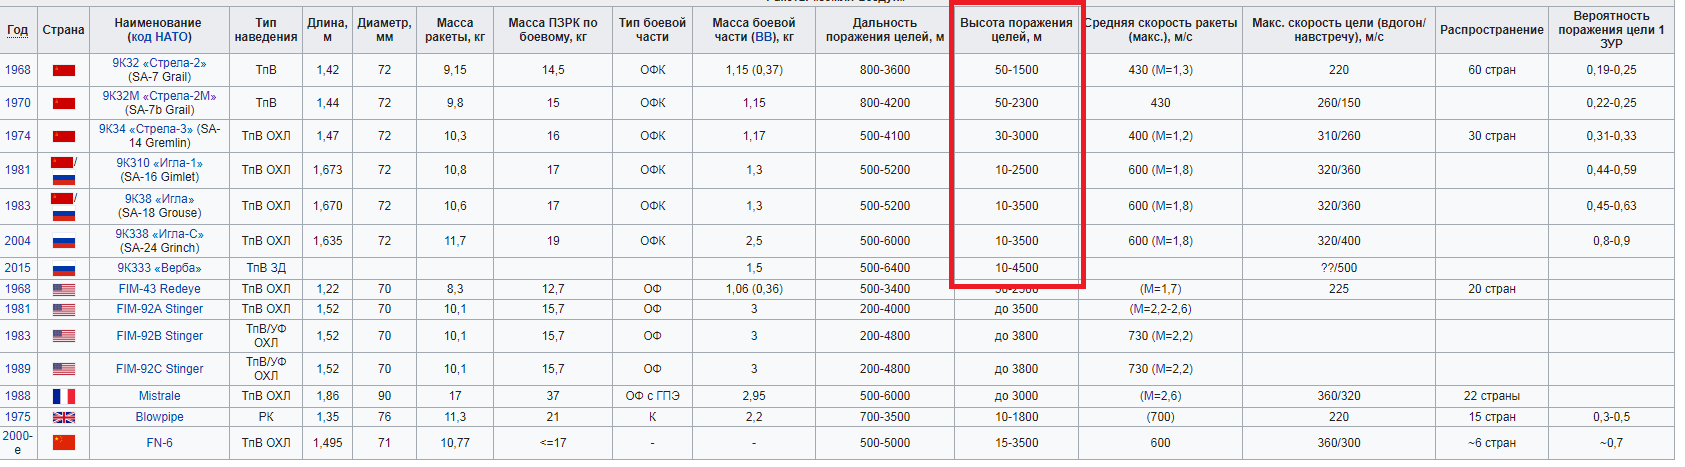This screenshot has height=467, width=1685.
Task: Click the «10-4500» altitude cell in the Верба row
Action: (1016, 268)
